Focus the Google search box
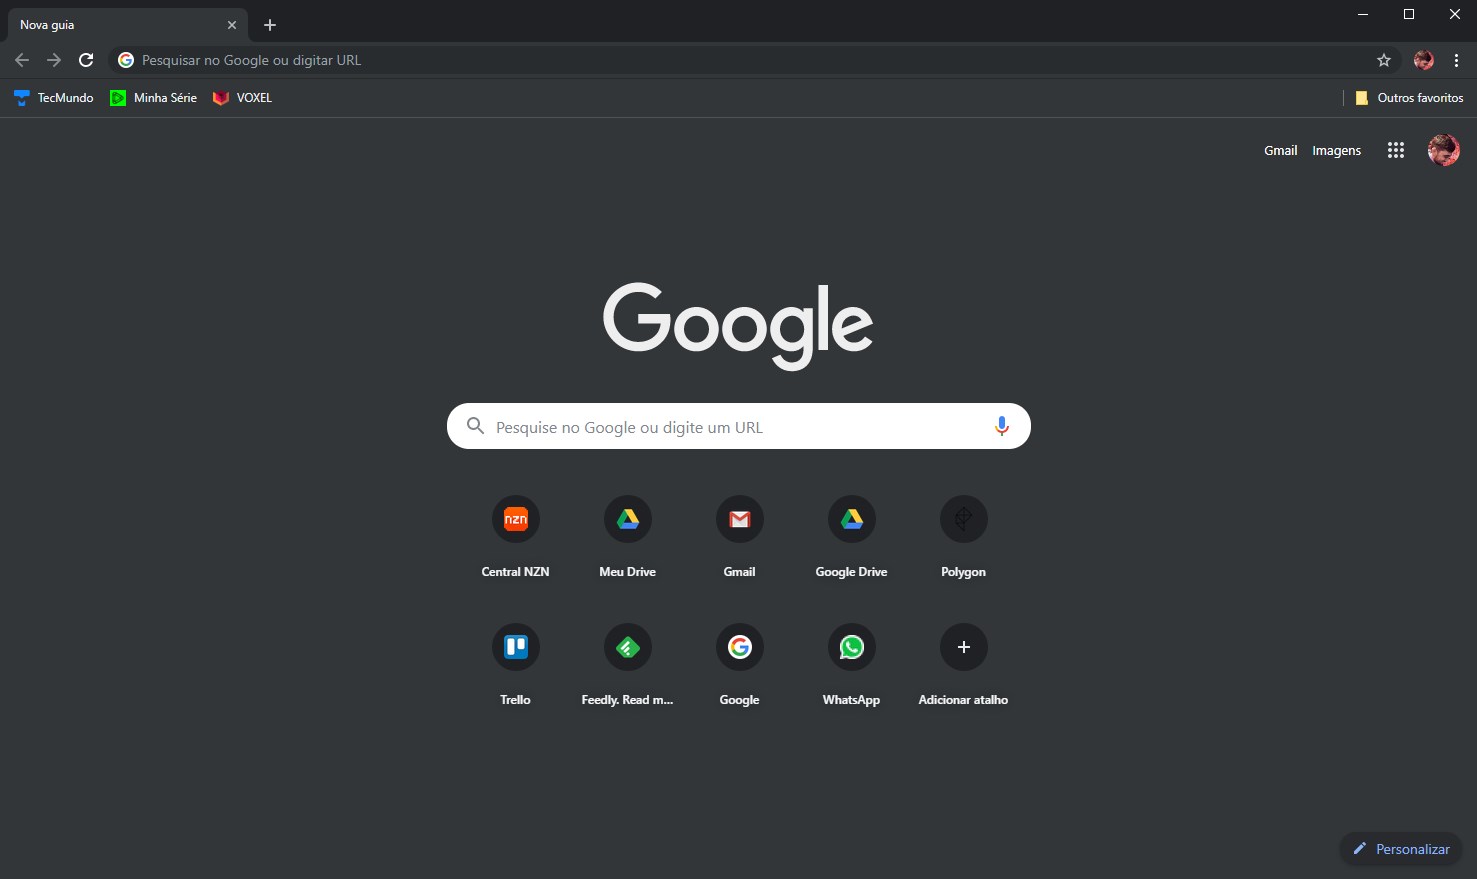 (x=738, y=427)
